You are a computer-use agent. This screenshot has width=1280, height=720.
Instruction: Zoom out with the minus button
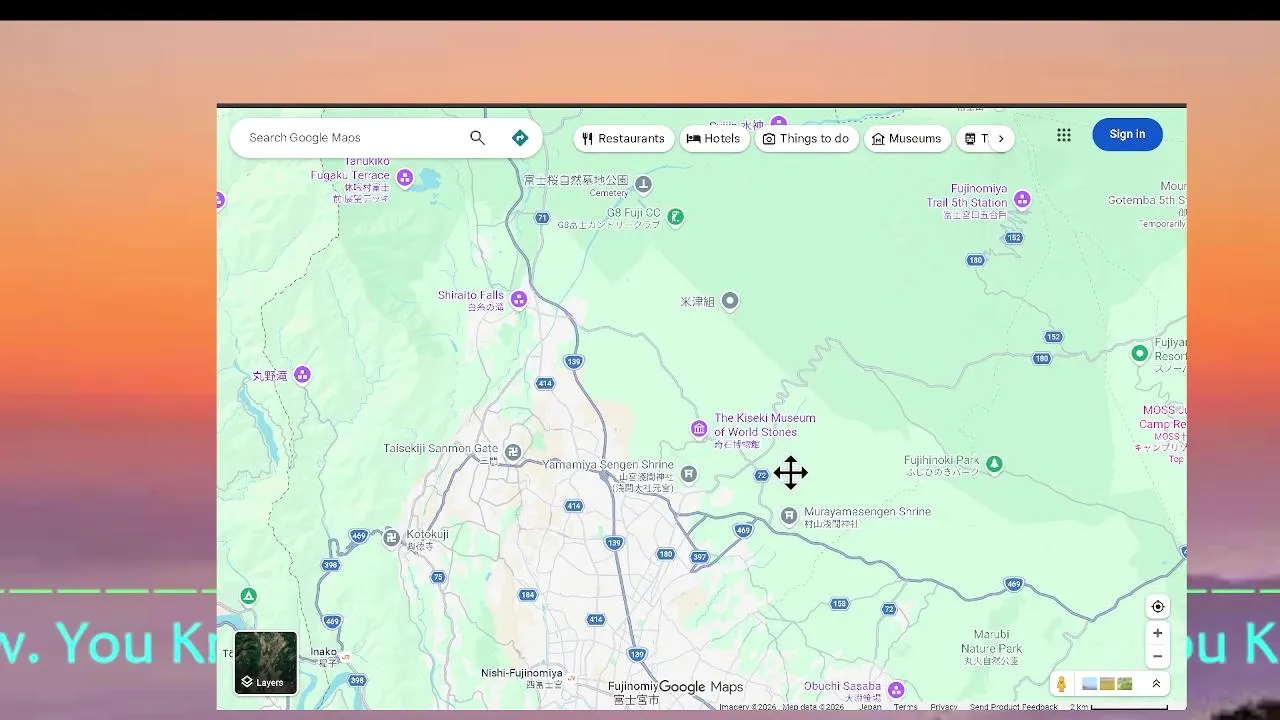1158,657
